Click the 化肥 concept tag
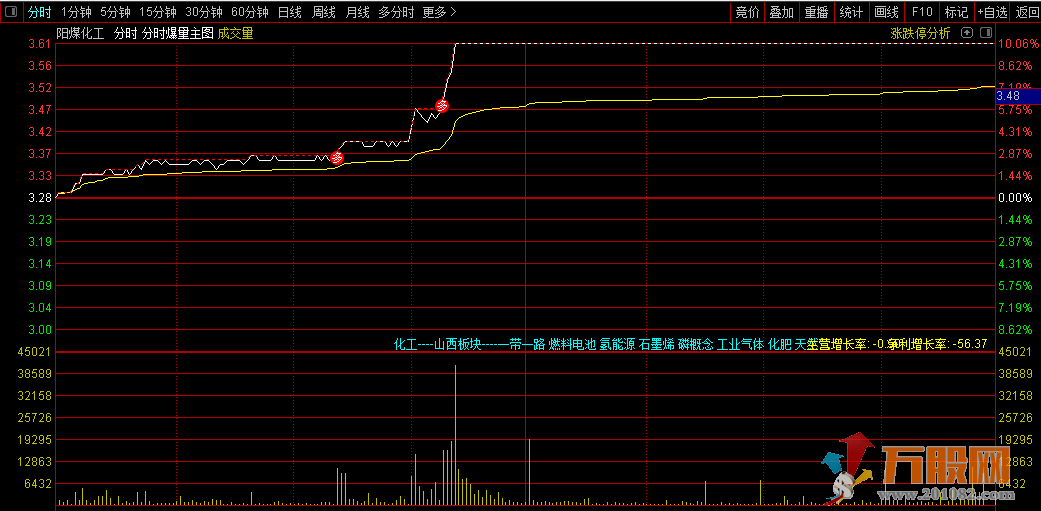The height and width of the screenshot is (511, 1041). click(780, 344)
